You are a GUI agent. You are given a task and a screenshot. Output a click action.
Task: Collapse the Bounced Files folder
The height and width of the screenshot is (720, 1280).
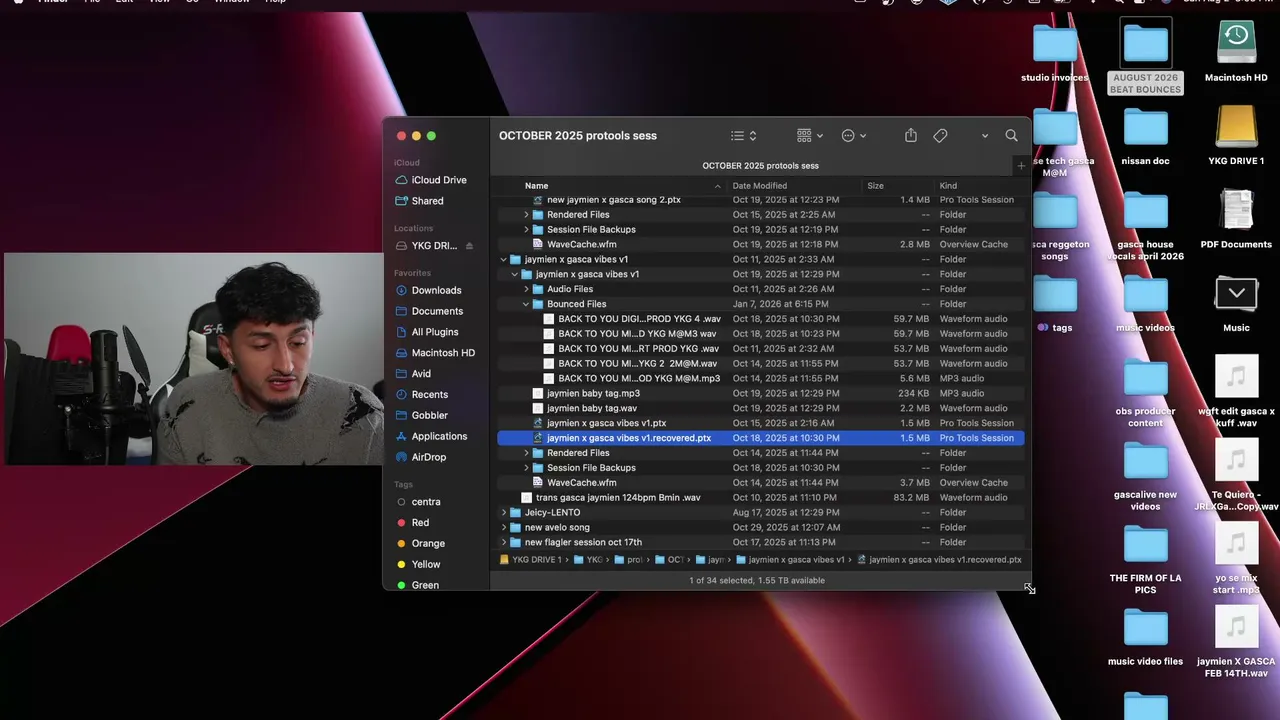click(x=526, y=304)
